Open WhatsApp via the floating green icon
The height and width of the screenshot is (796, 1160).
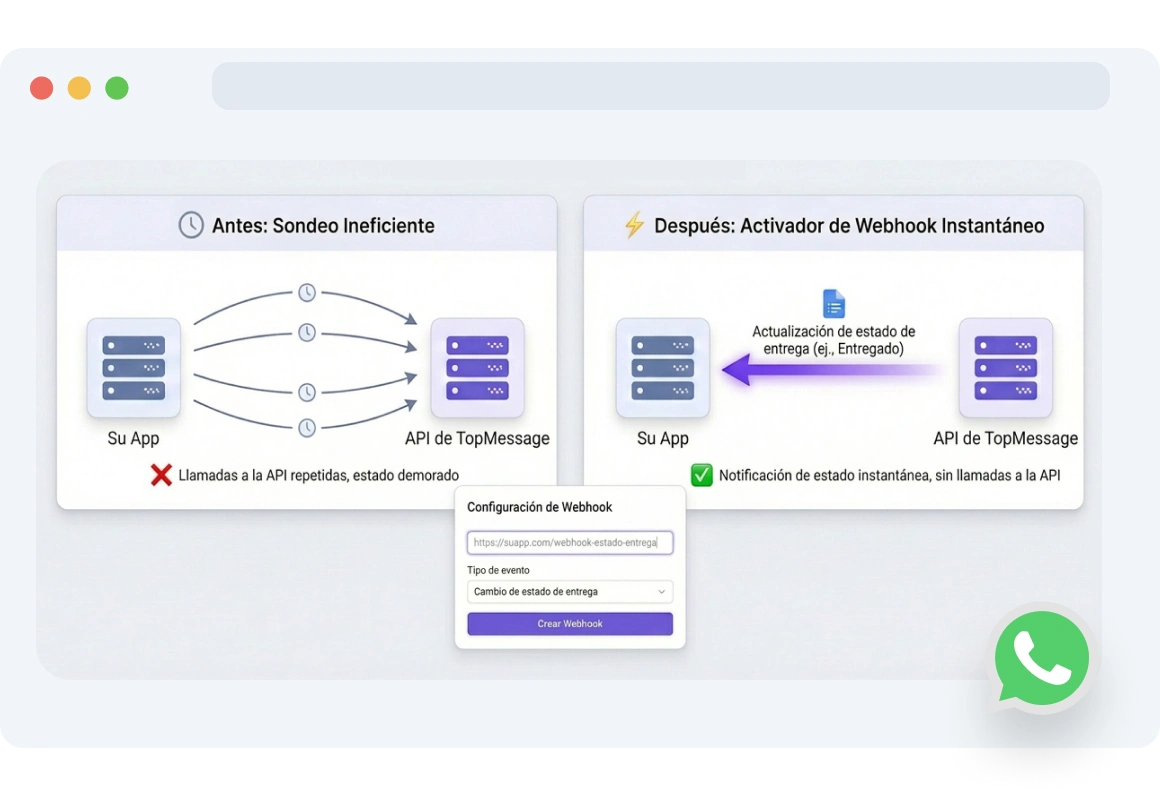point(1041,657)
